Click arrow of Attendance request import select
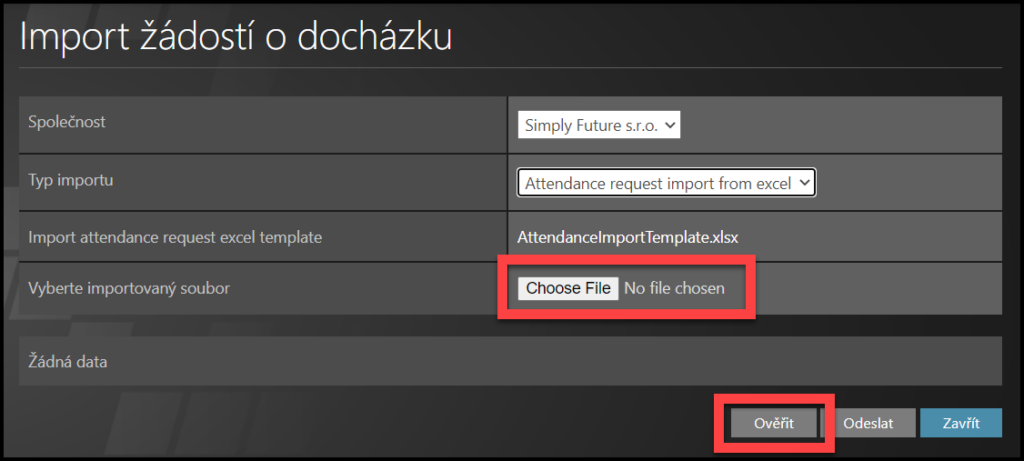 [805, 183]
